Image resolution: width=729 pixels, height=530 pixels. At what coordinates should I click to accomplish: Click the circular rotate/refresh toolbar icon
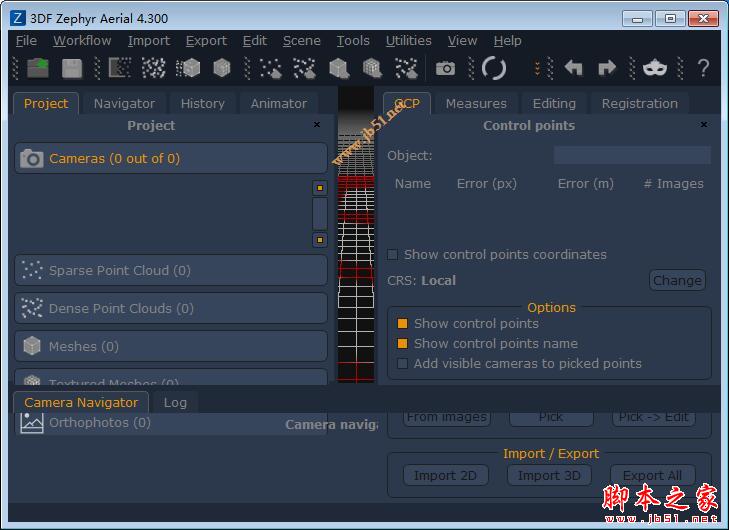(x=494, y=68)
